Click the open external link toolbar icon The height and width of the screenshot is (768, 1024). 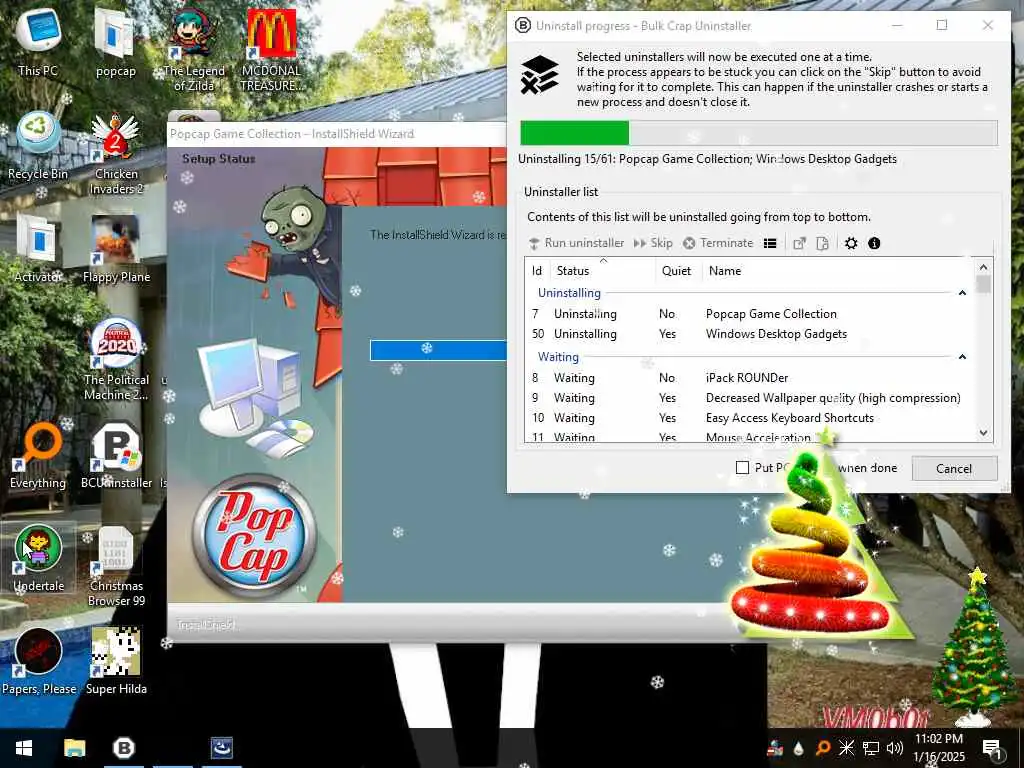pyautogui.click(x=799, y=244)
